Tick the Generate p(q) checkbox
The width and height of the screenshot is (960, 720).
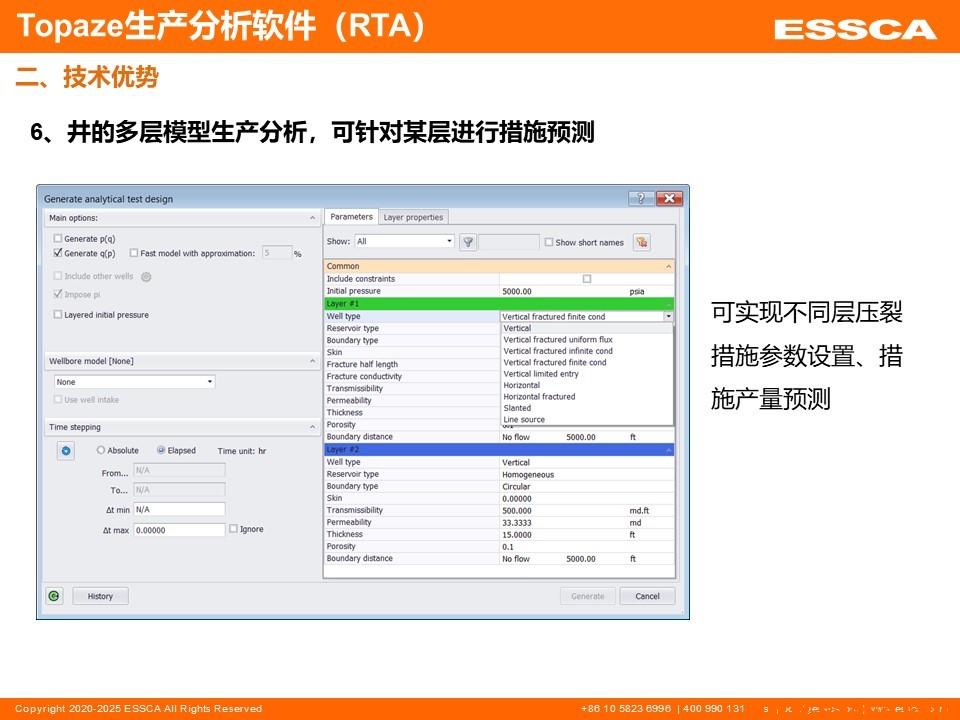pos(58,239)
